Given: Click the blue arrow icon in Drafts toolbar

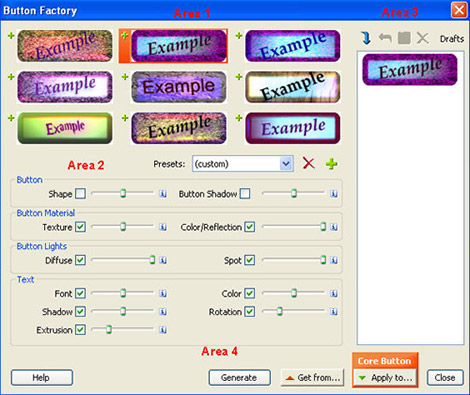Looking at the screenshot, I should click(x=366, y=38).
